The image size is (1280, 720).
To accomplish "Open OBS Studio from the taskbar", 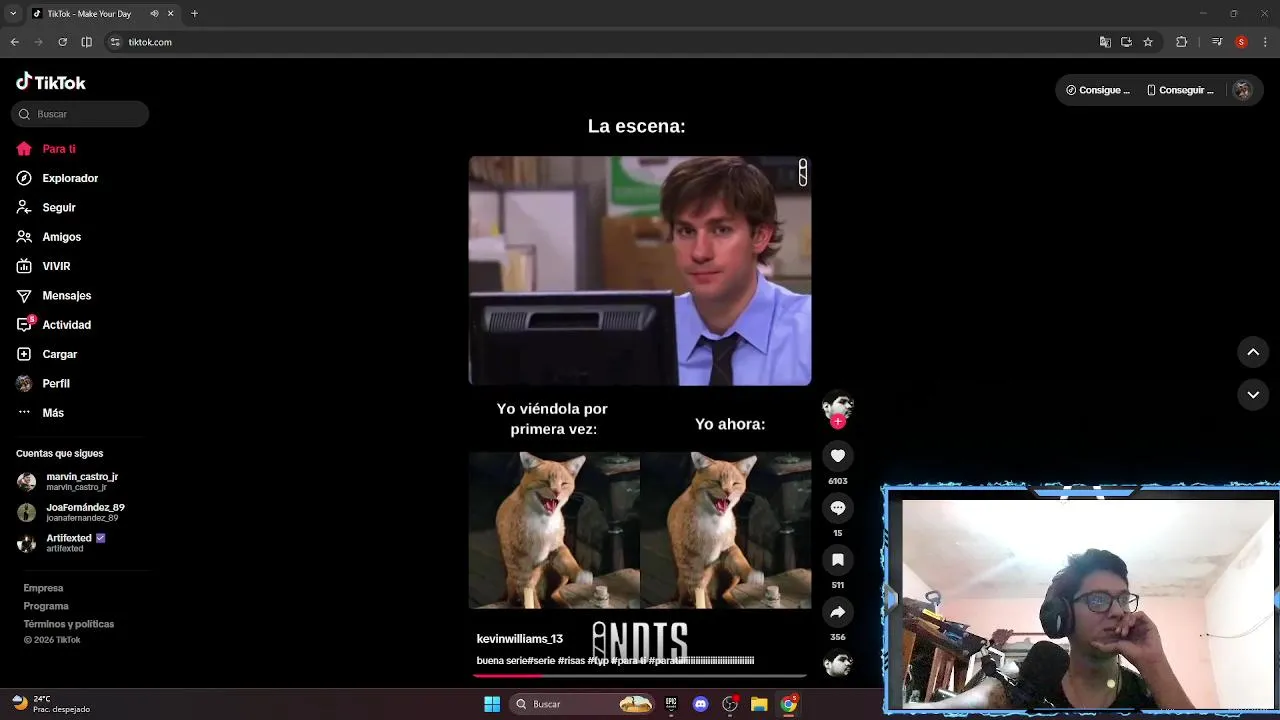I will tap(730, 704).
